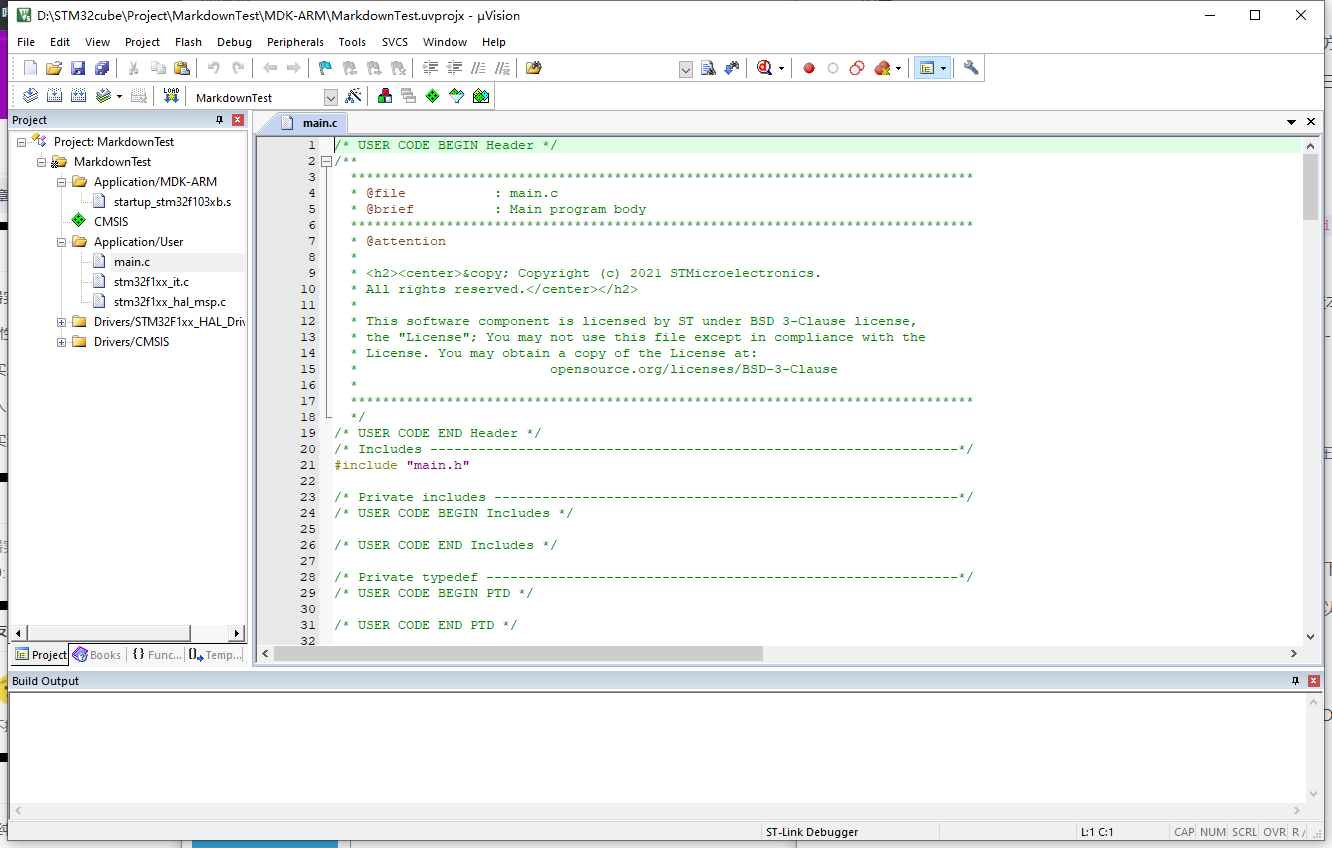Open the Flash menu
The image size is (1332, 848).
188,42
